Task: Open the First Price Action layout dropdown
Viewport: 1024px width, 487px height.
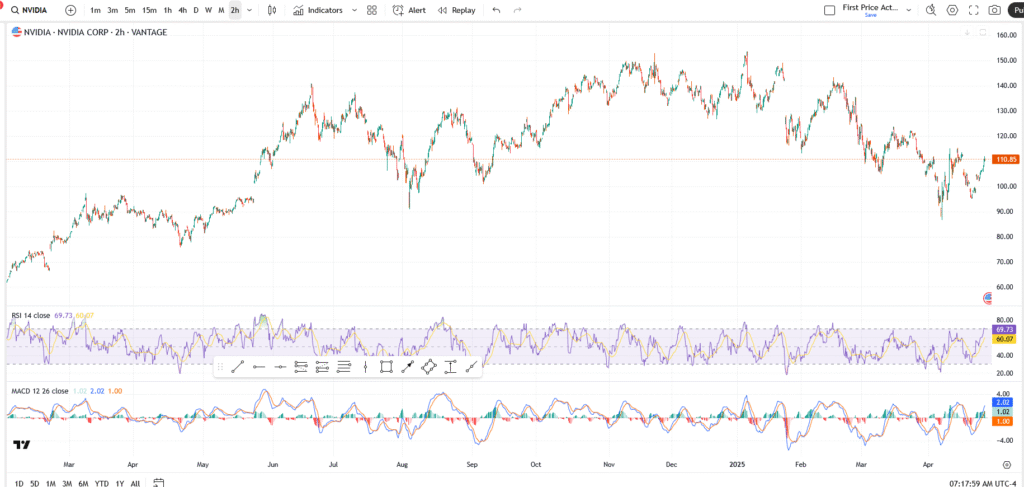Action: point(907,10)
